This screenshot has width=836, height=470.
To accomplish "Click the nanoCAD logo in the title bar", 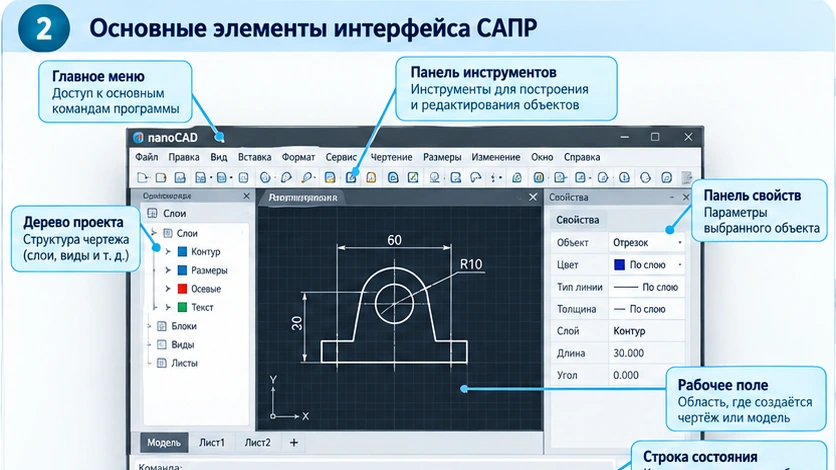I will [139, 137].
